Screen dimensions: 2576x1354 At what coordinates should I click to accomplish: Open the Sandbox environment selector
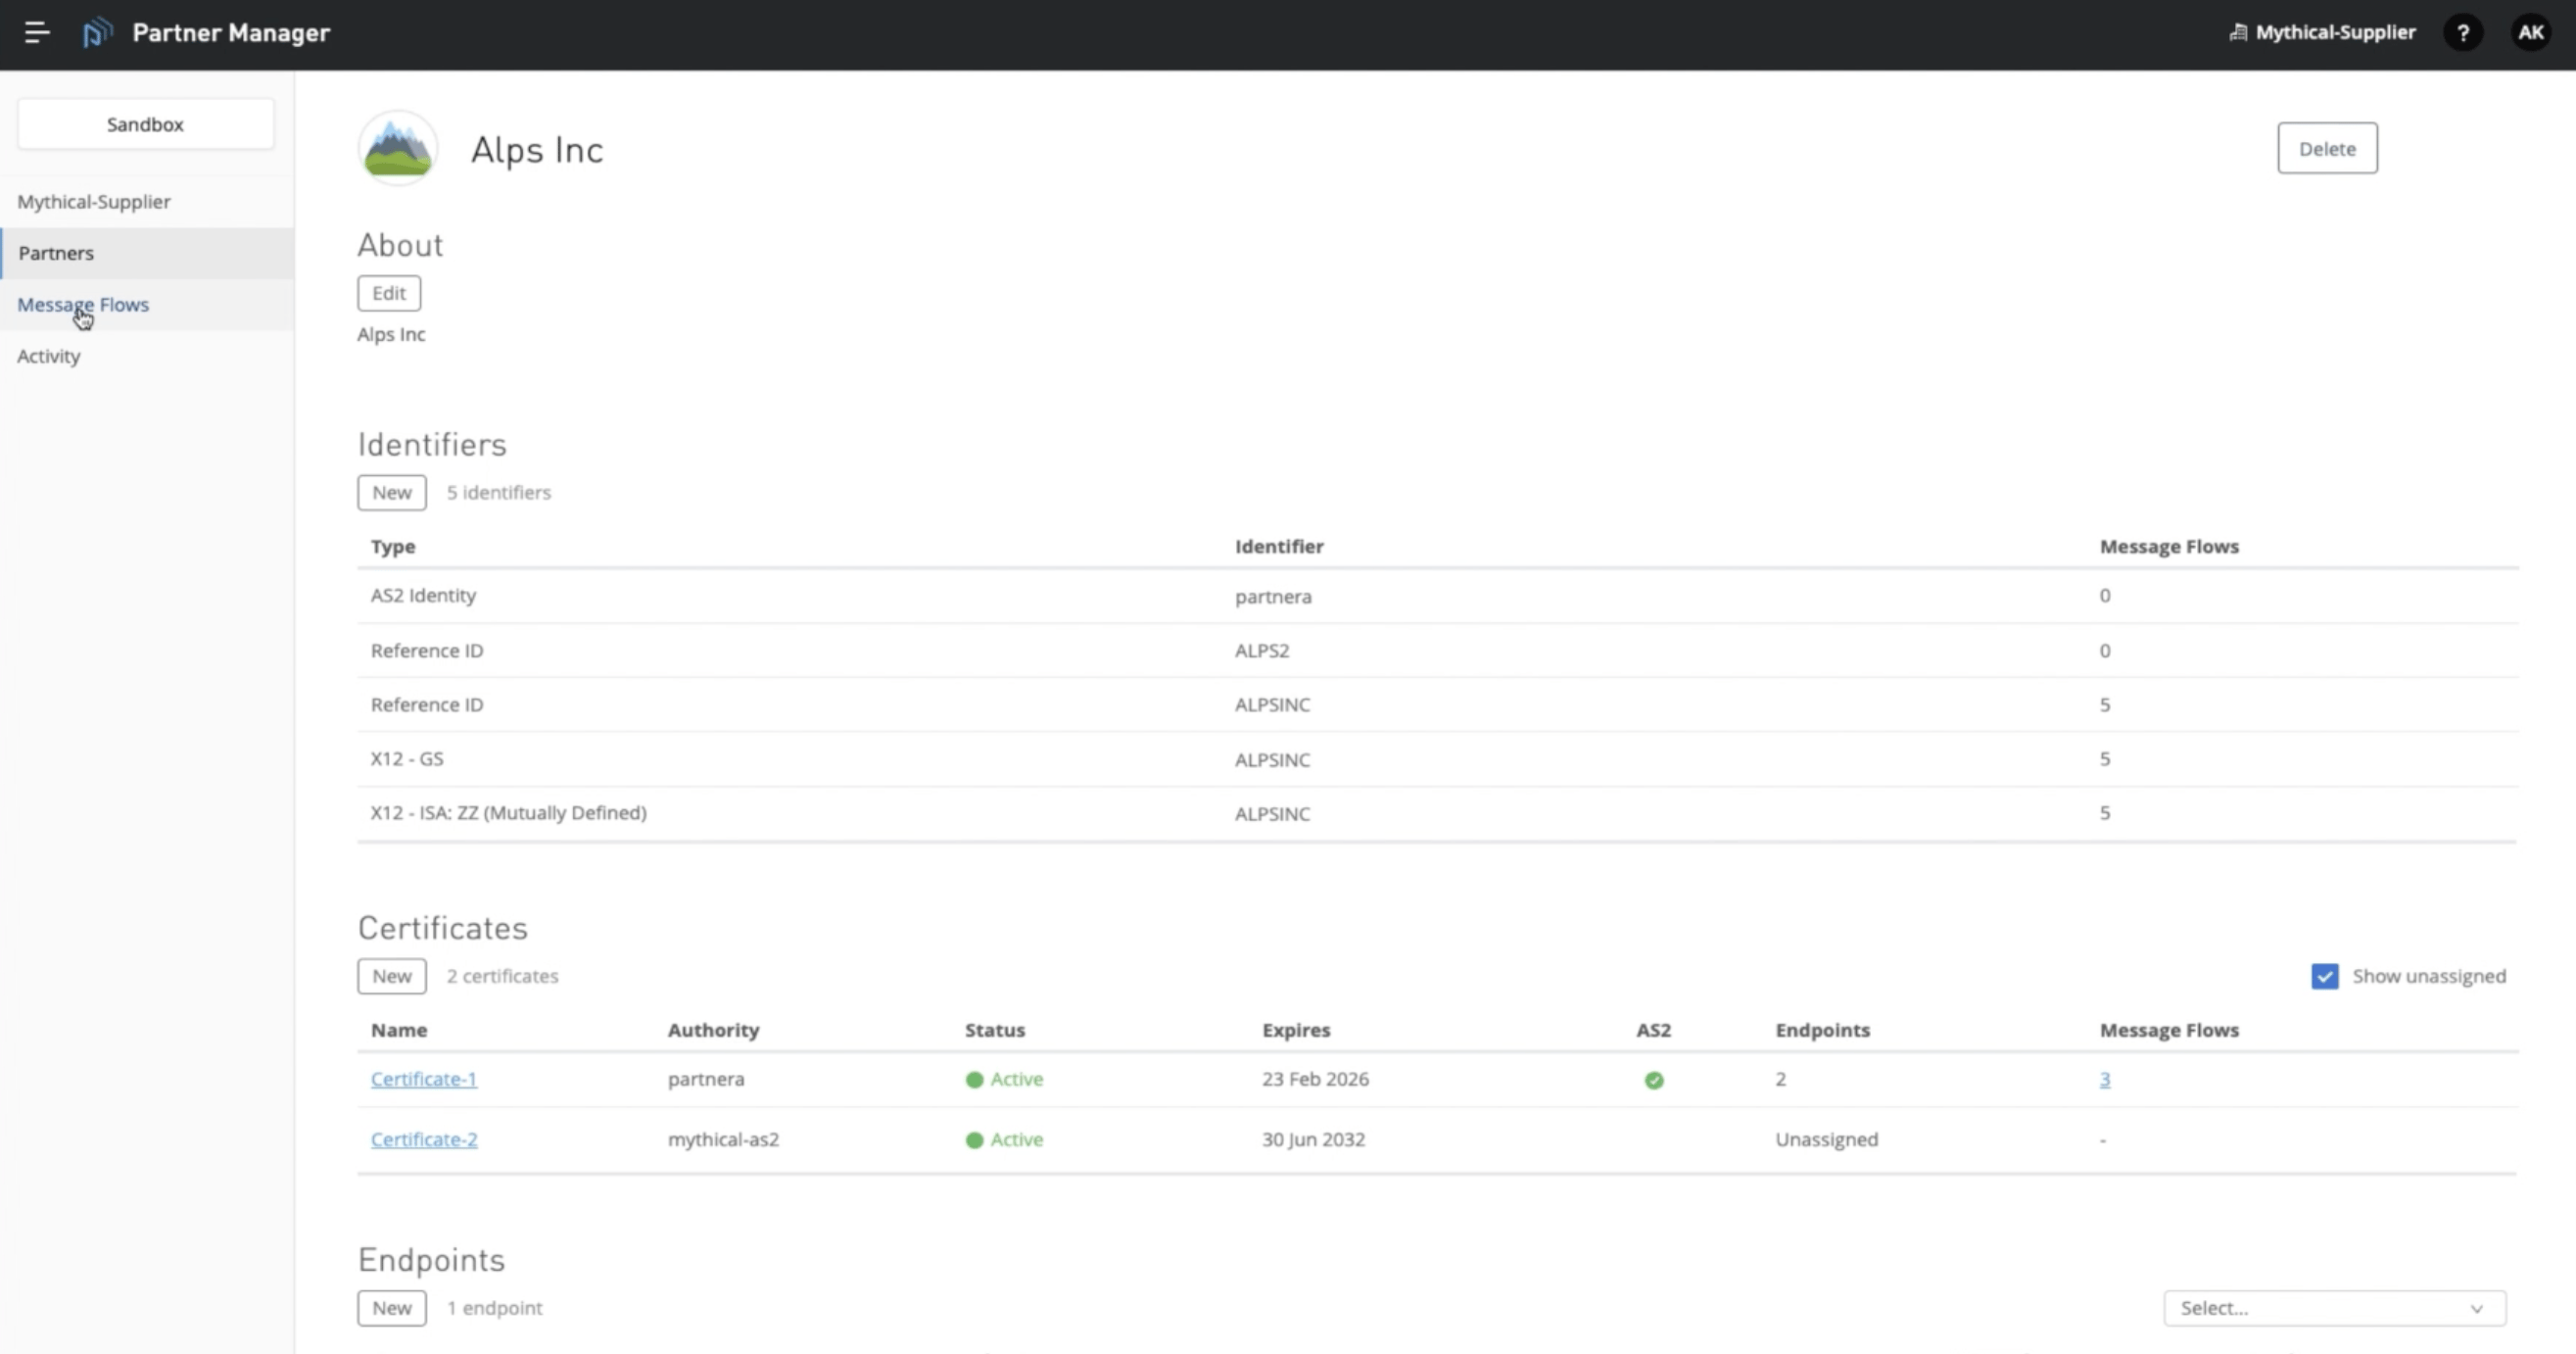coord(146,124)
